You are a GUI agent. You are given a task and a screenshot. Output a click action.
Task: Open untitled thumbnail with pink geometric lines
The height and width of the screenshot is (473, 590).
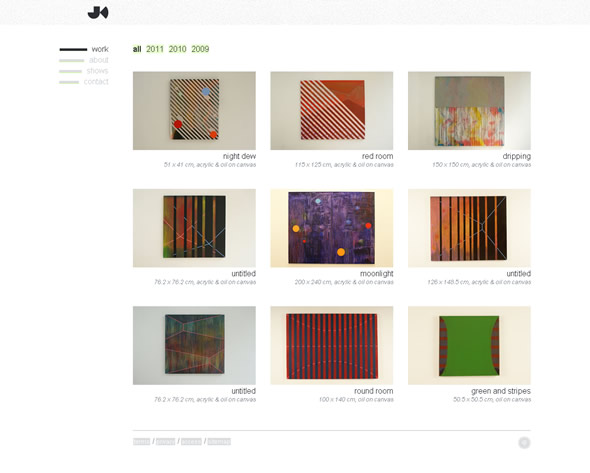(194, 345)
